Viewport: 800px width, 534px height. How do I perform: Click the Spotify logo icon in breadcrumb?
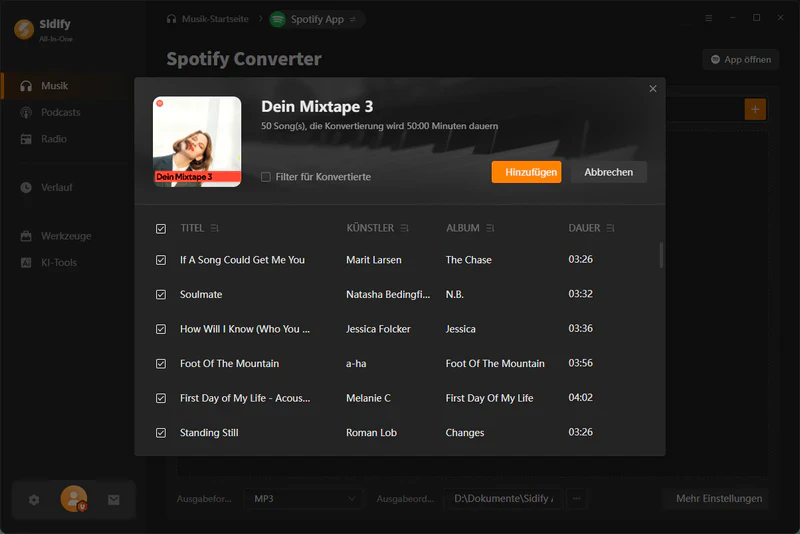click(x=278, y=19)
